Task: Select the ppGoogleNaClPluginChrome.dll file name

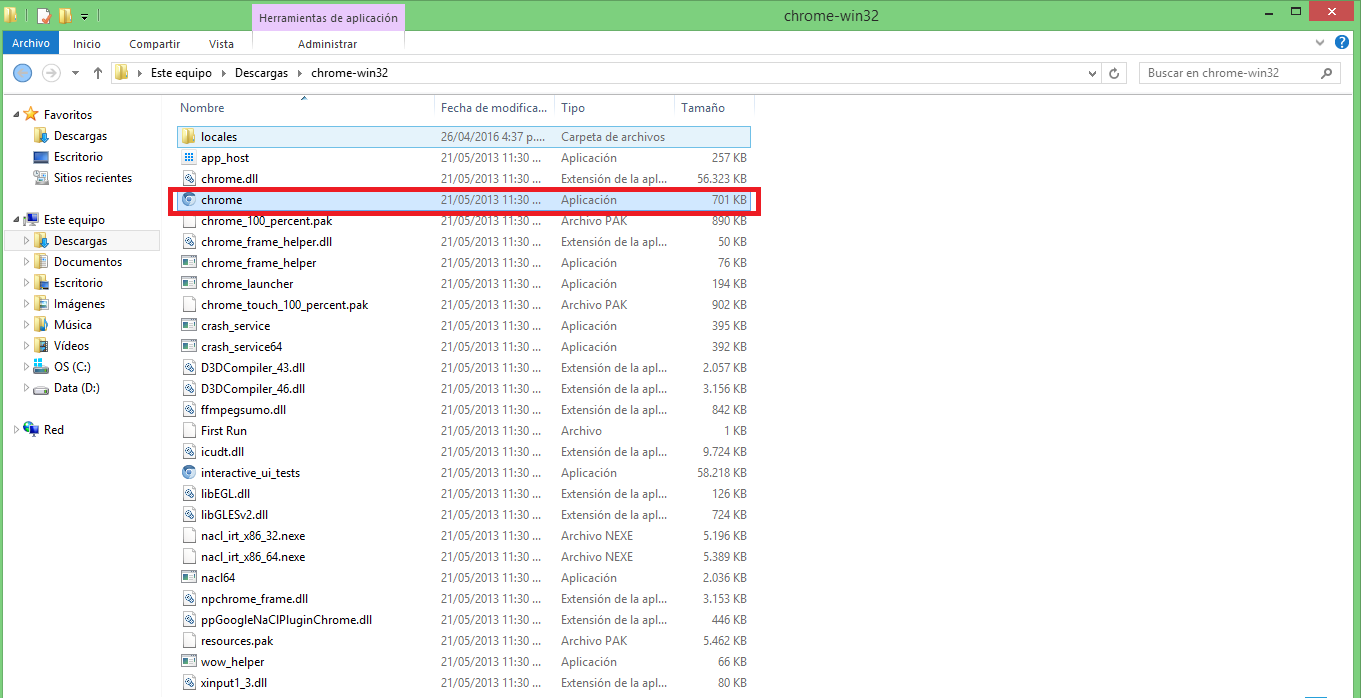Action: pyautogui.click(x=286, y=620)
